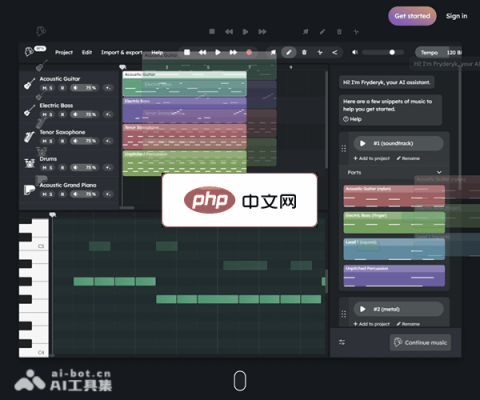Image resolution: width=480 pixels, height=400 pixels.
Task: Collapse the Parts section chevron
Action: 439,172
